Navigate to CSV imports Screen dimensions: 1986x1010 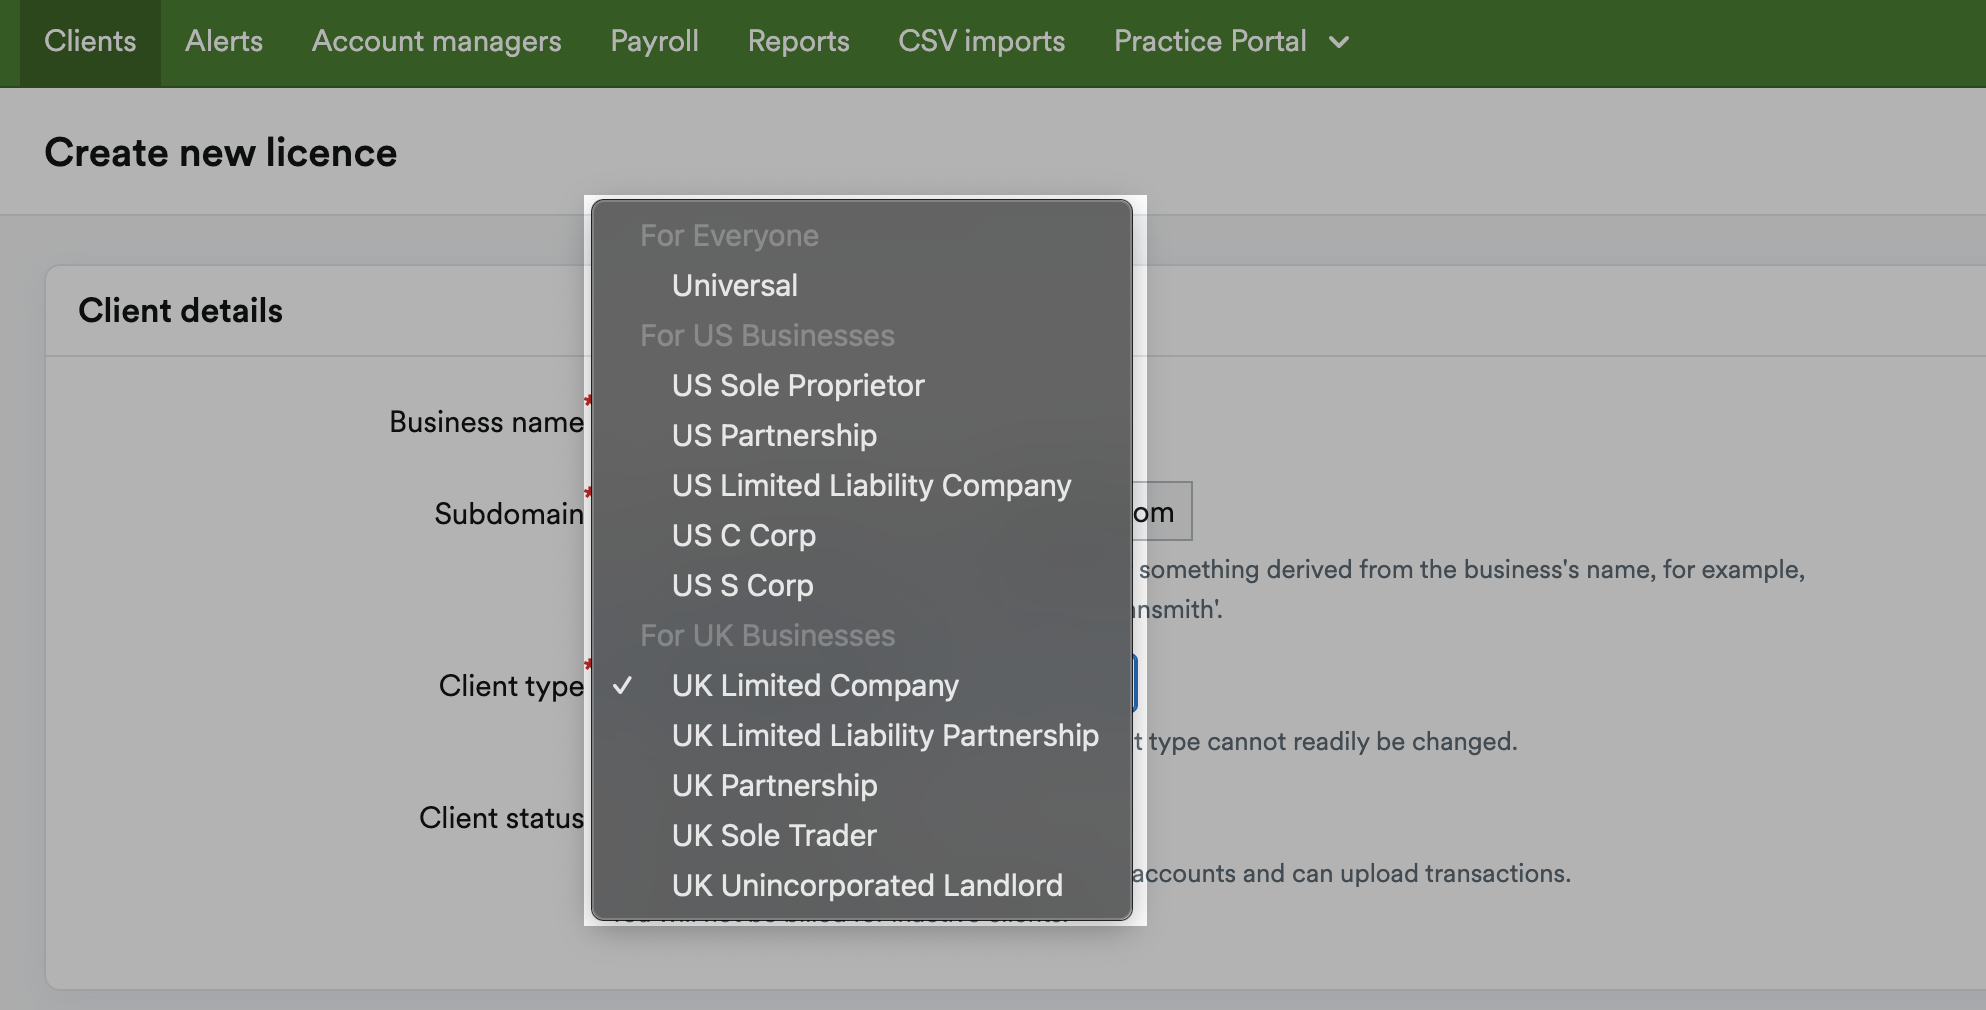[x=980, y=41]
